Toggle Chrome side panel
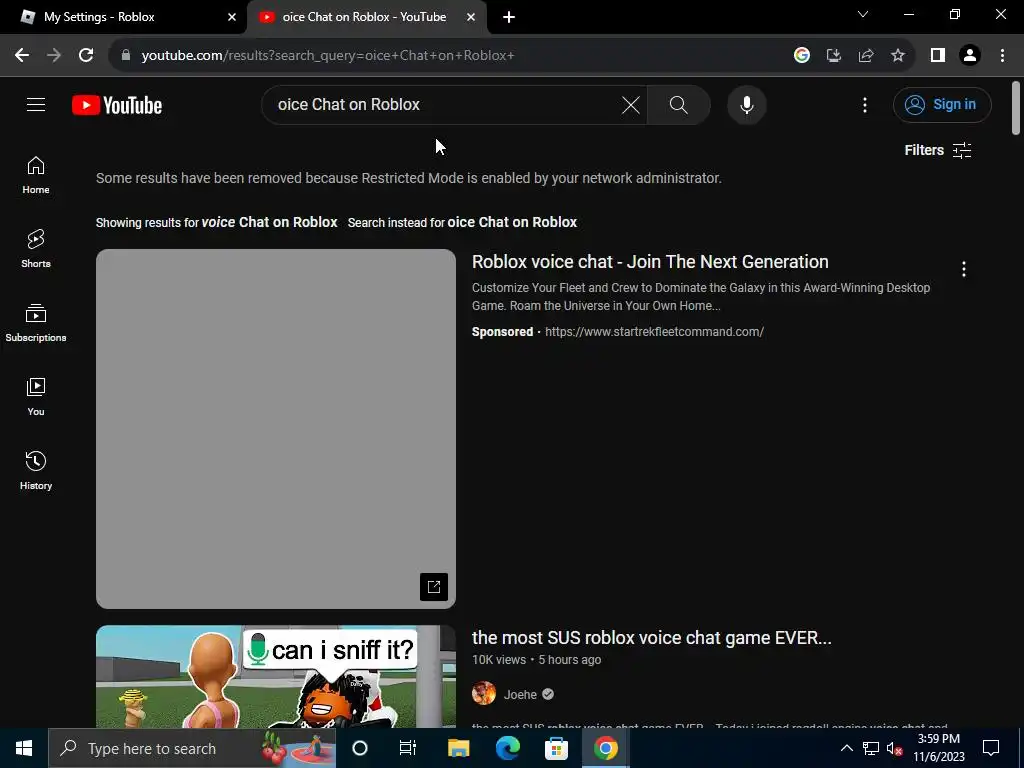Viewport: 1024px width, 768px height. point(938,55)
